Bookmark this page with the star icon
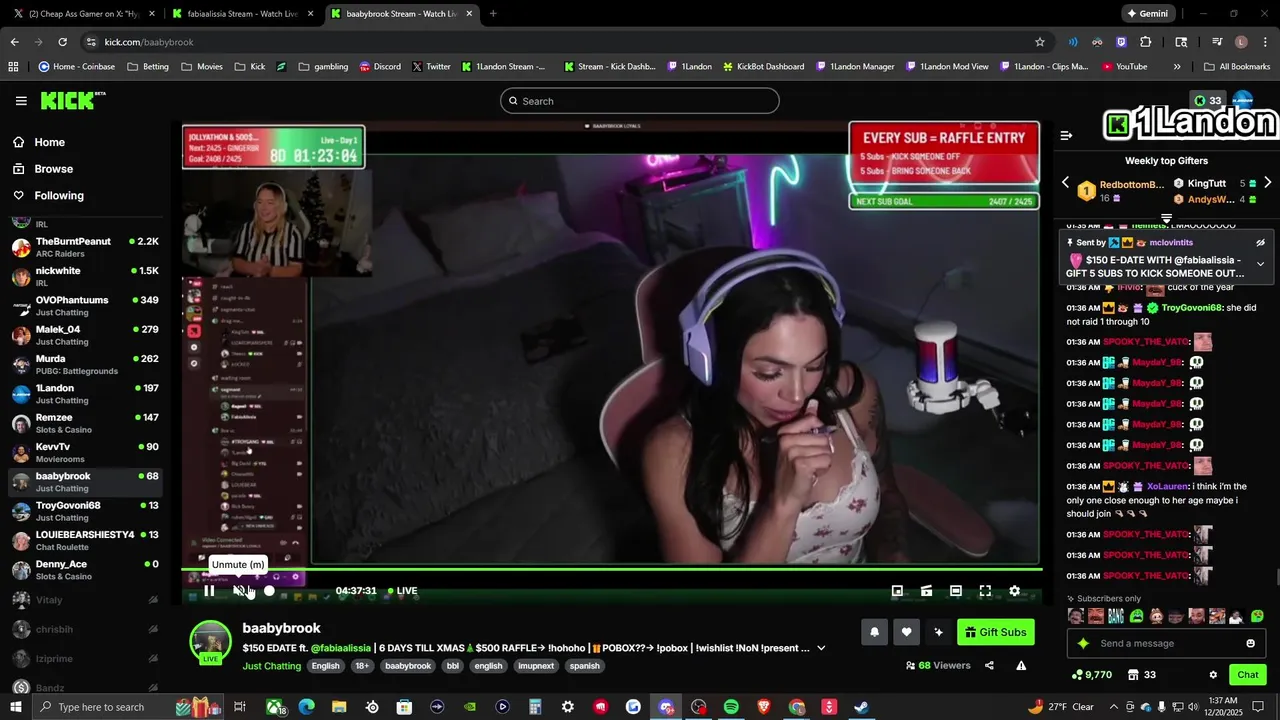Image resolution: width=1280 pixels, height=720 pixels. (1040, 42)
